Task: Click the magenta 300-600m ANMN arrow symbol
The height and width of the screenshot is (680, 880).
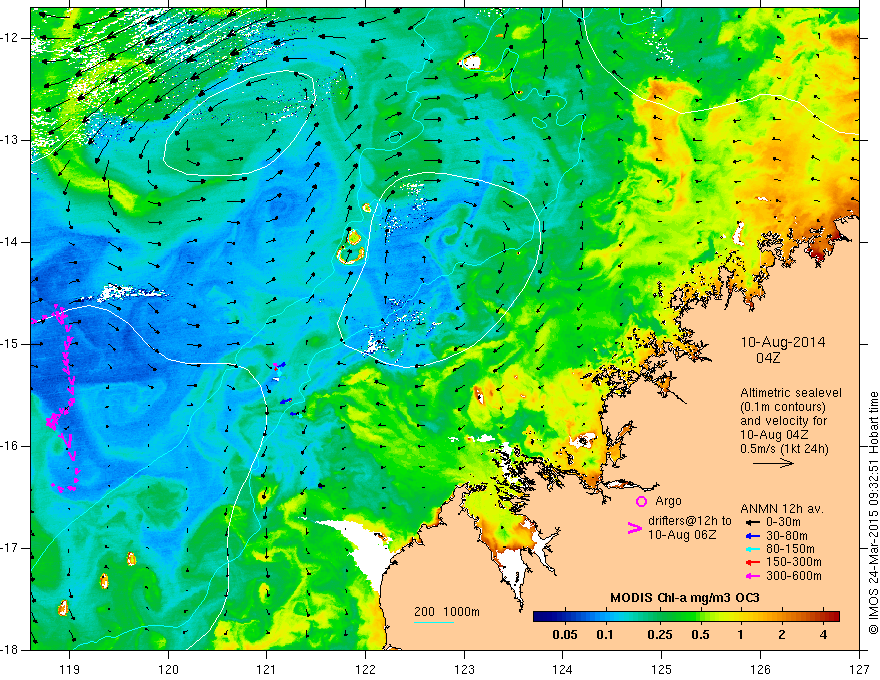Action: click(x=753, y=576)
